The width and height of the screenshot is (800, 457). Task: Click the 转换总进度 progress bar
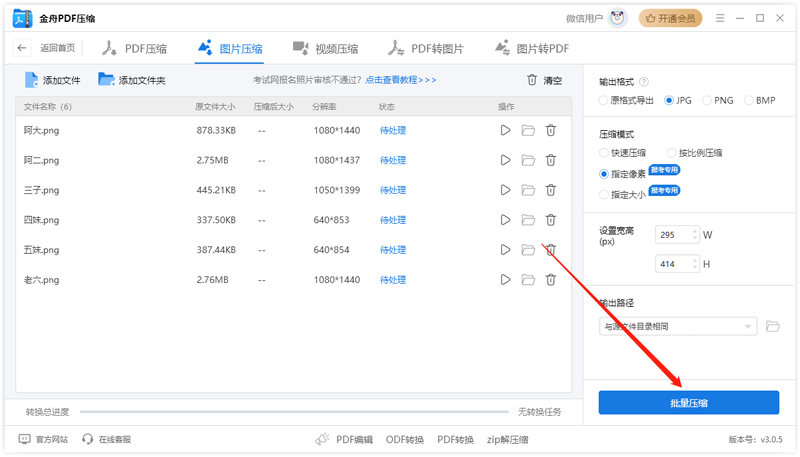(x=294, y=412)
